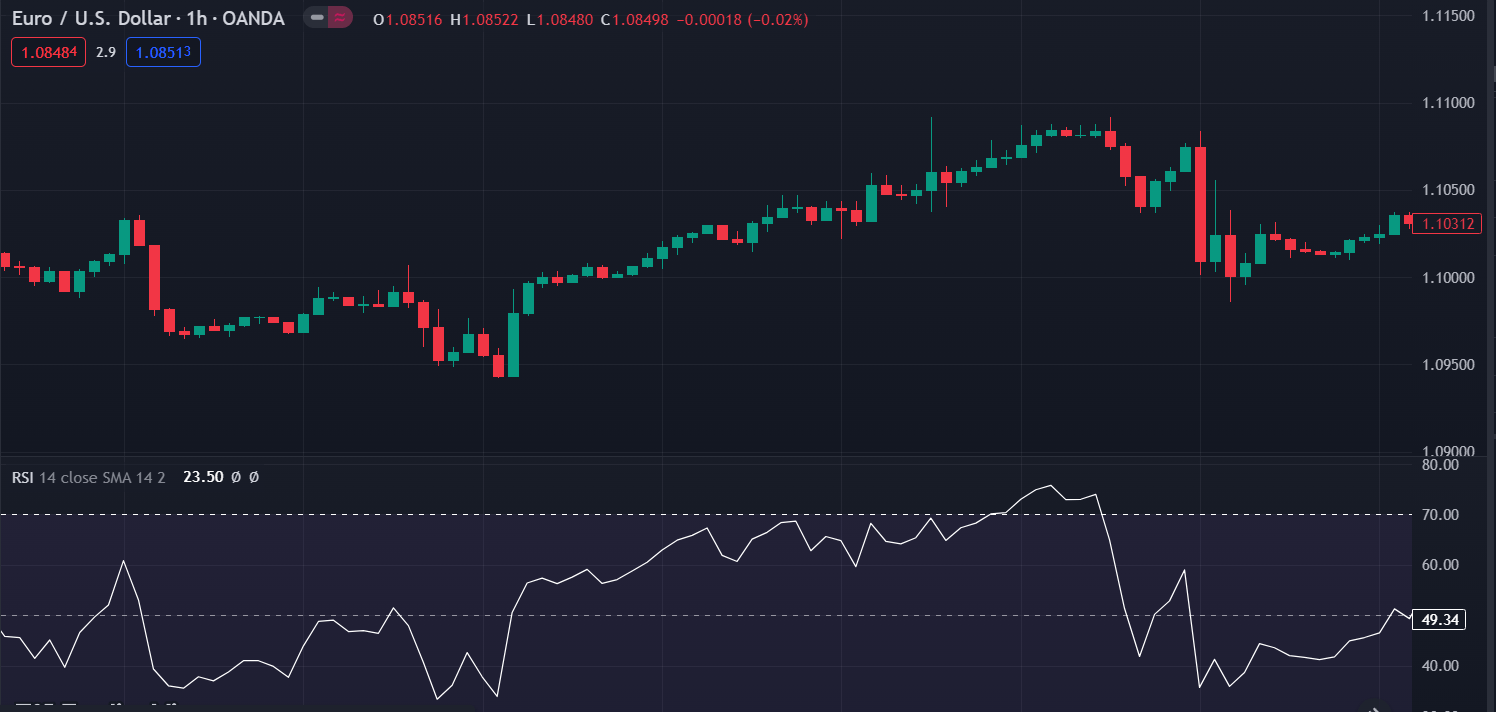Click the red current price label 1.10312
This screenshot has height=712, width=1496.
point(1449,224)
